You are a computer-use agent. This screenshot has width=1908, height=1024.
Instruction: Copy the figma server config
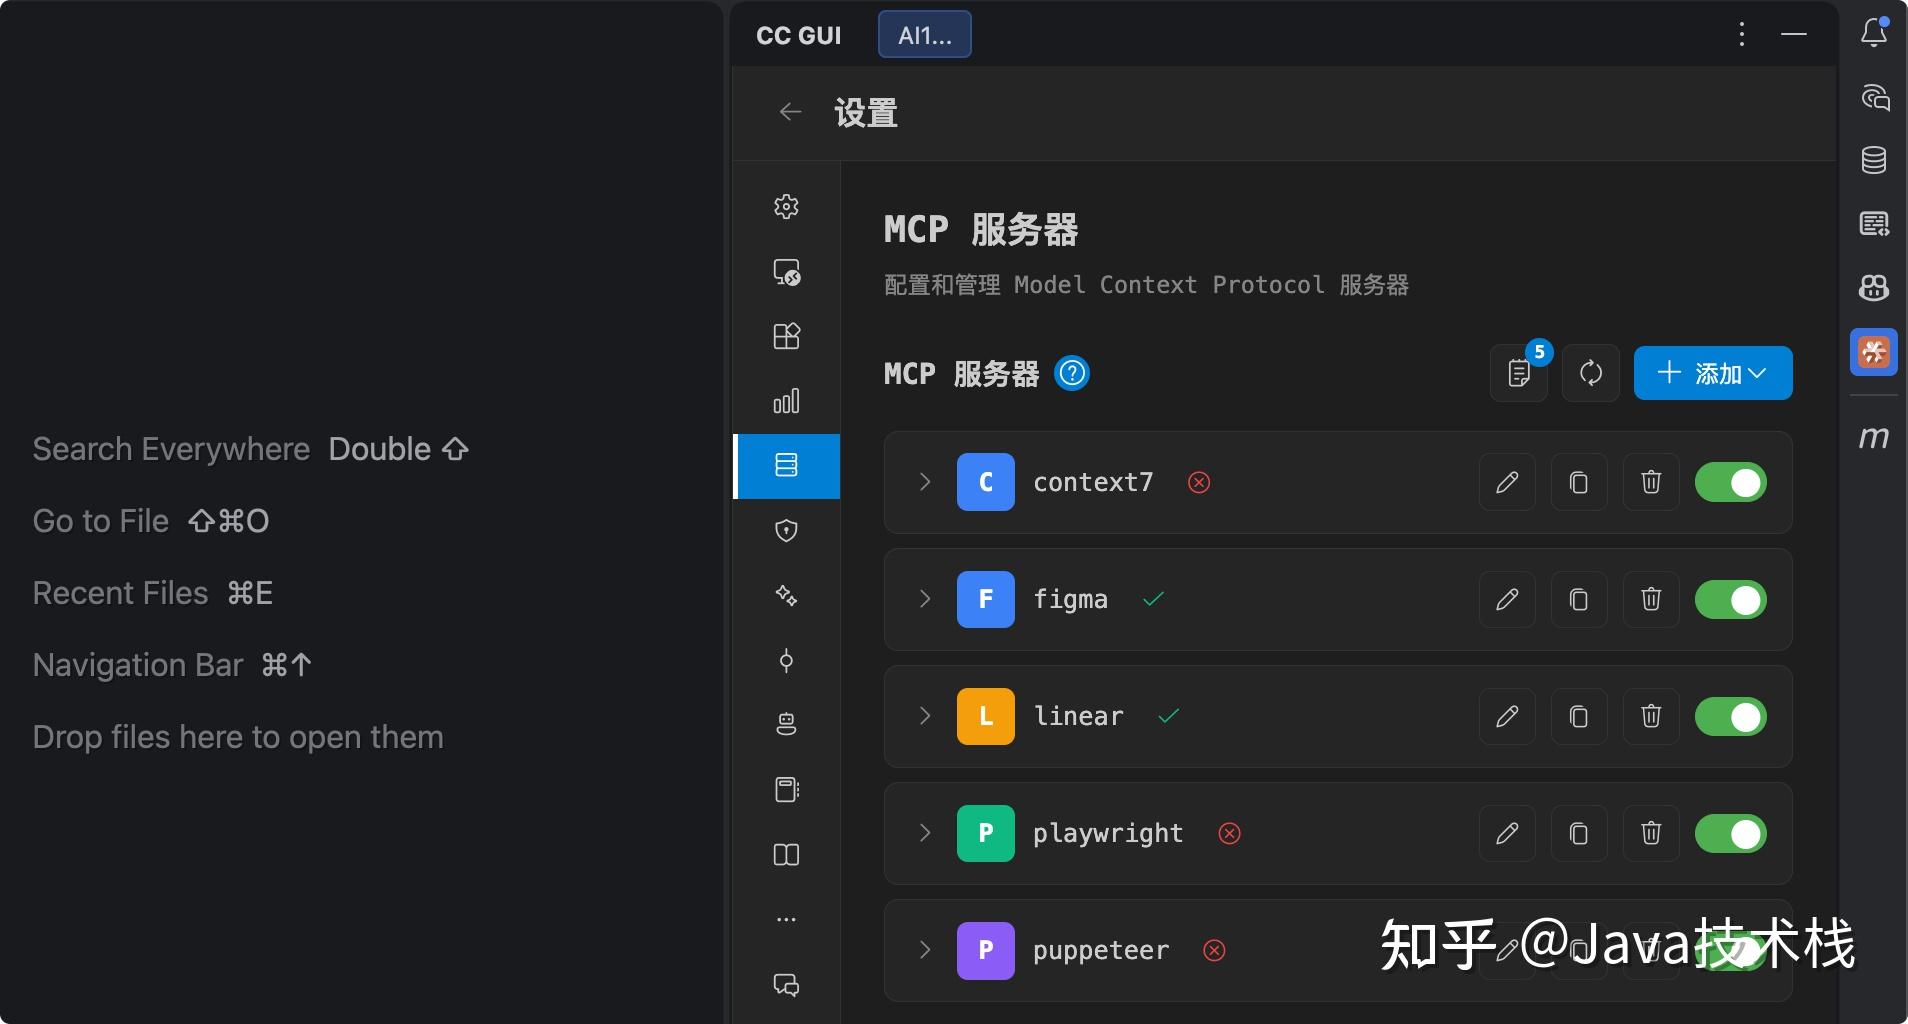1579,599
